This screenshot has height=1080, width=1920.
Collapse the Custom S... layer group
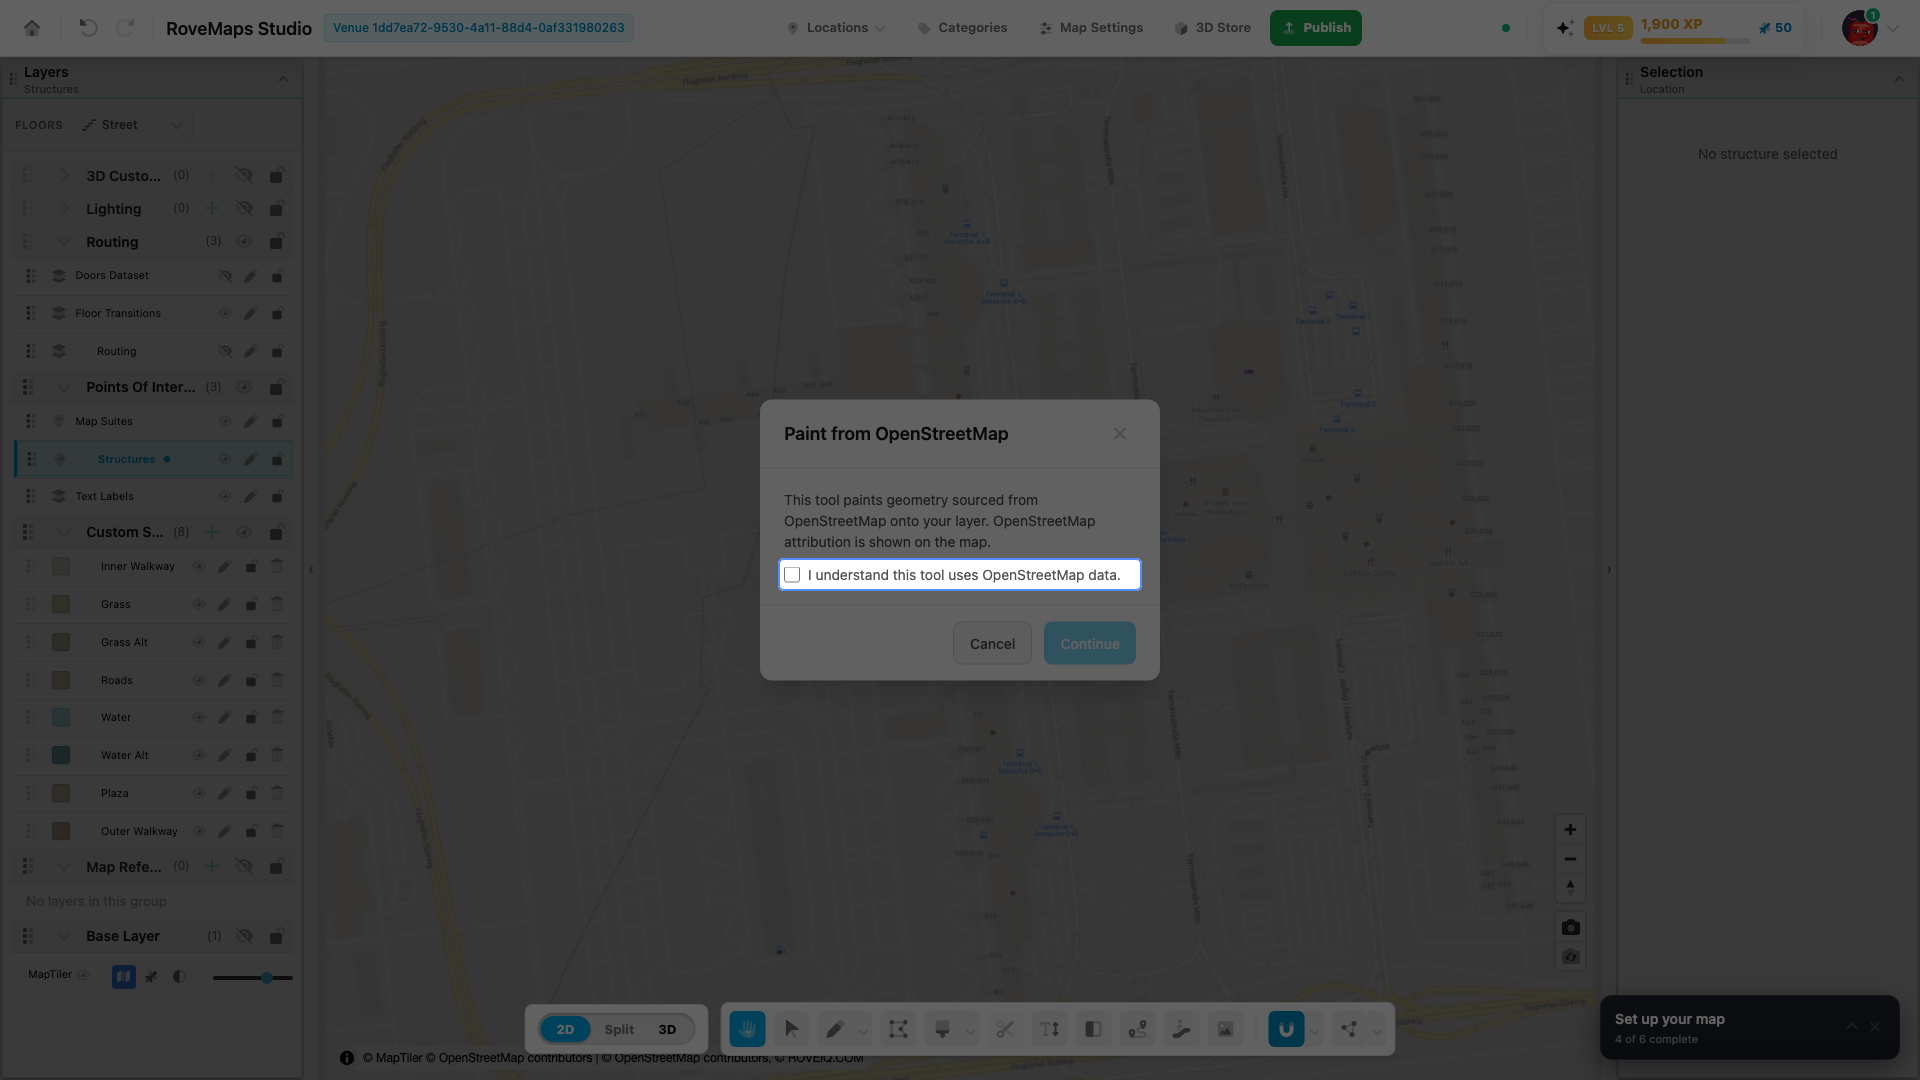point(64,532)
